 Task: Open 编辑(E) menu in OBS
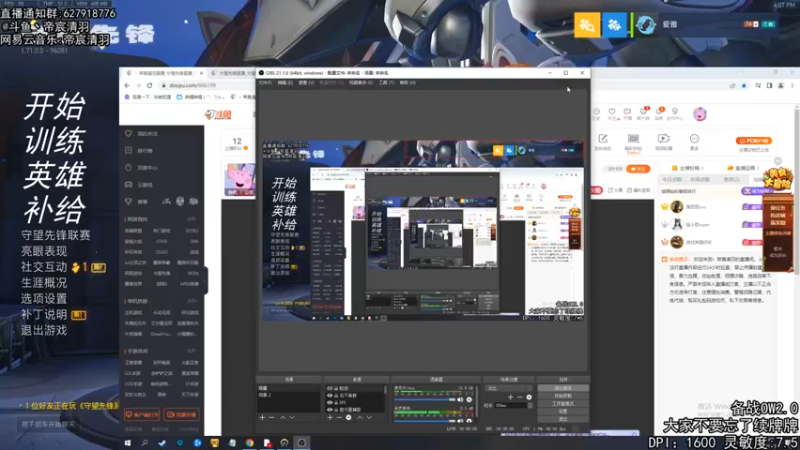pyautogui.click(x=285, y=82)
